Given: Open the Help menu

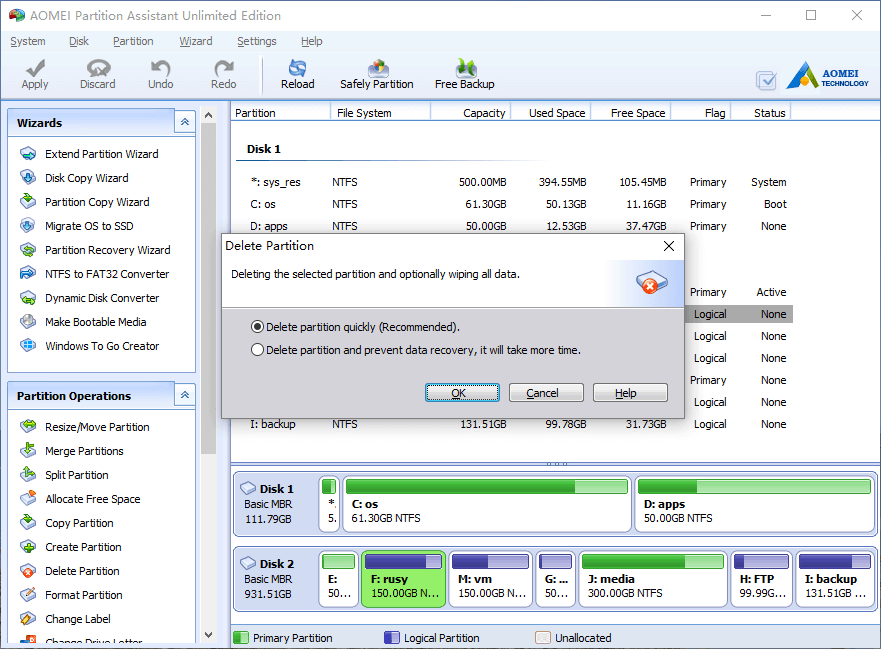Looking at the screenshot, I should [311, 41].
